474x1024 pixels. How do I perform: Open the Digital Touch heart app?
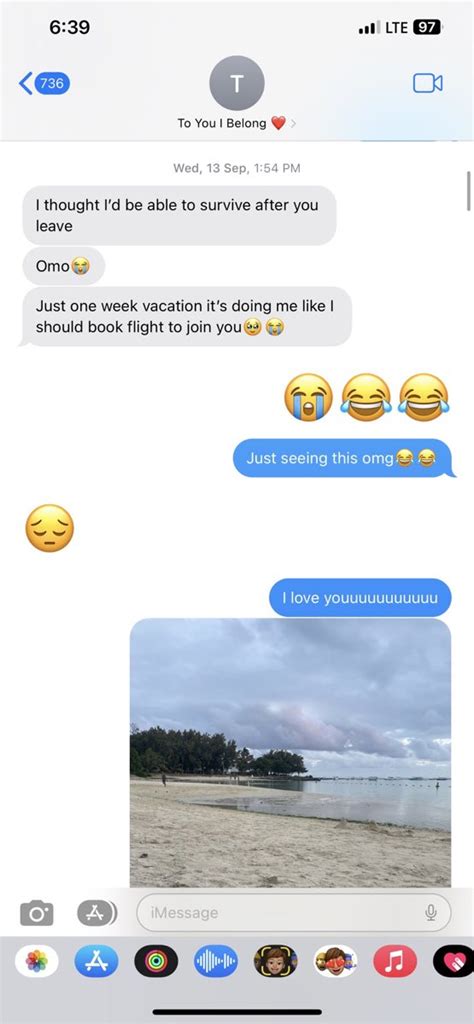454,961
